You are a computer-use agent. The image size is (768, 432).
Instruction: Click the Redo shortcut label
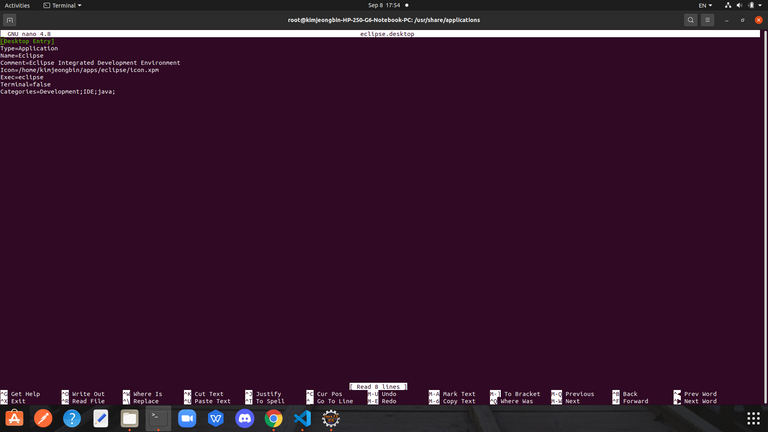tap(389, 401)
